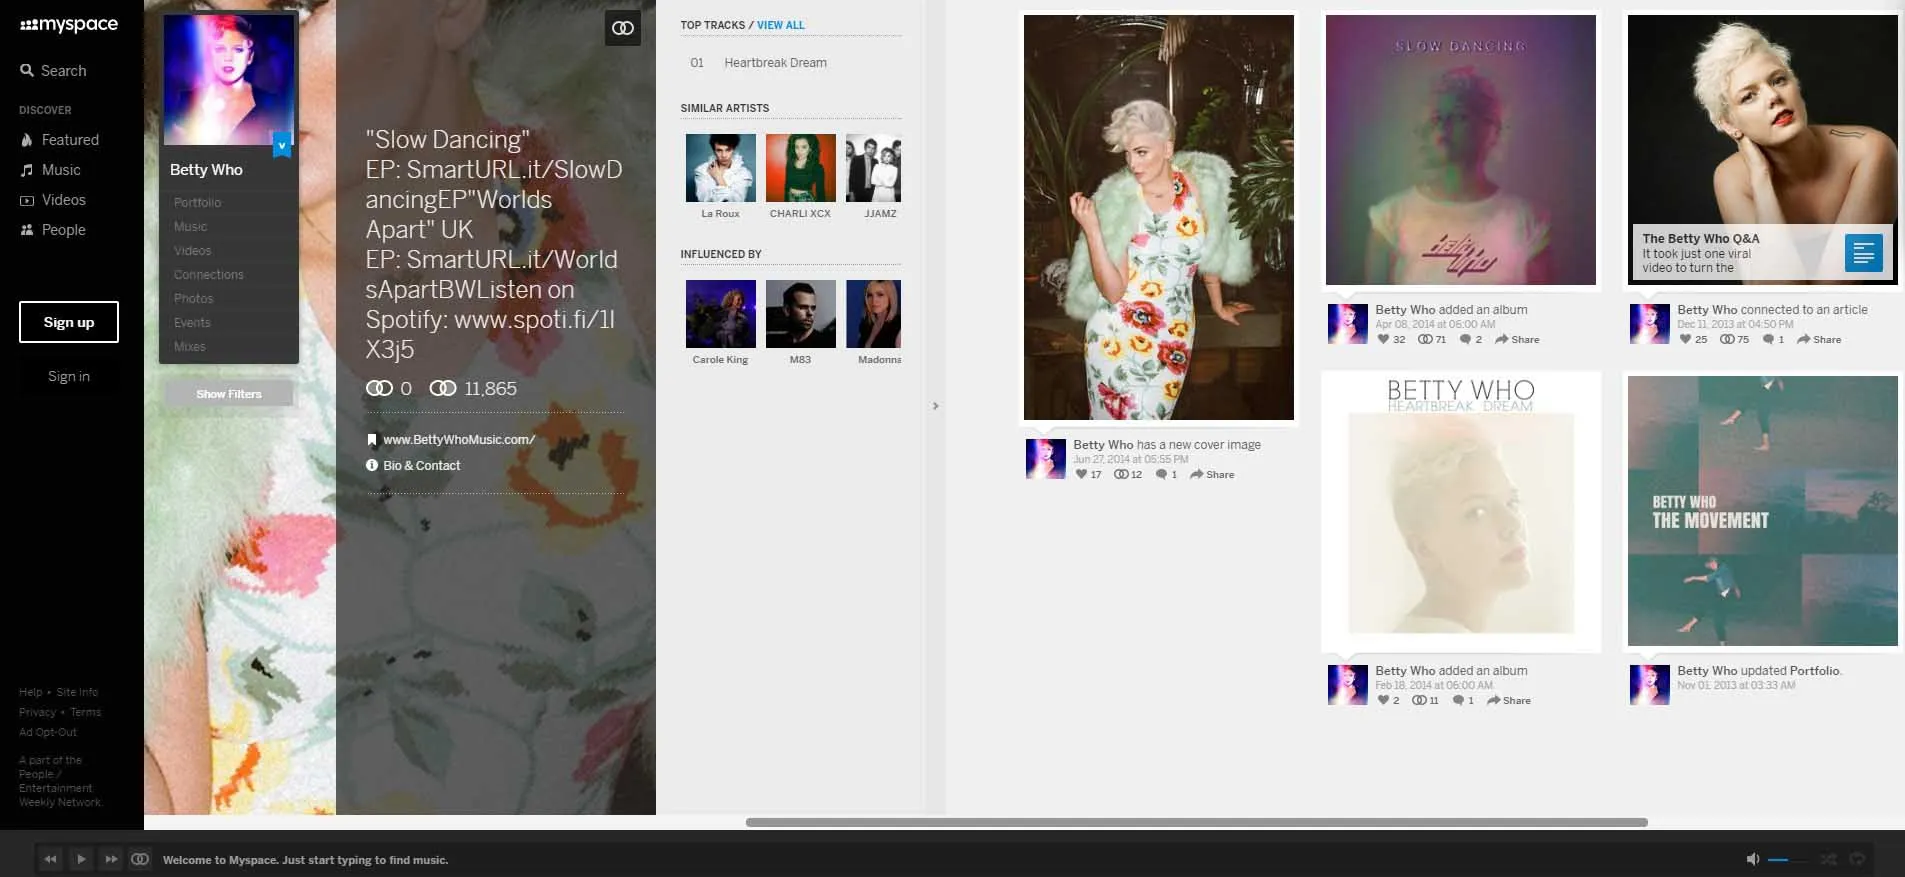Click the play button in player

[81, 859]
